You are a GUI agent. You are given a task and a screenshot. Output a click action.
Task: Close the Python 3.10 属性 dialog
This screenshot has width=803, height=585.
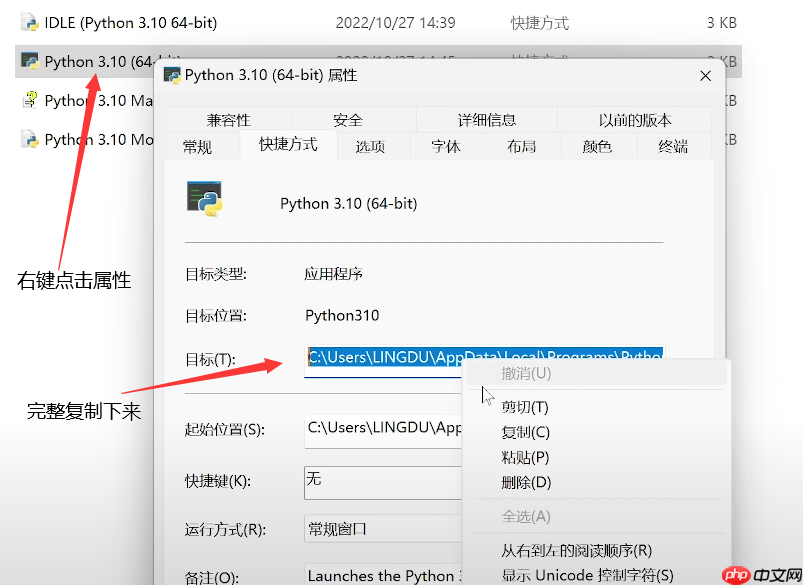tap(705, 76)
